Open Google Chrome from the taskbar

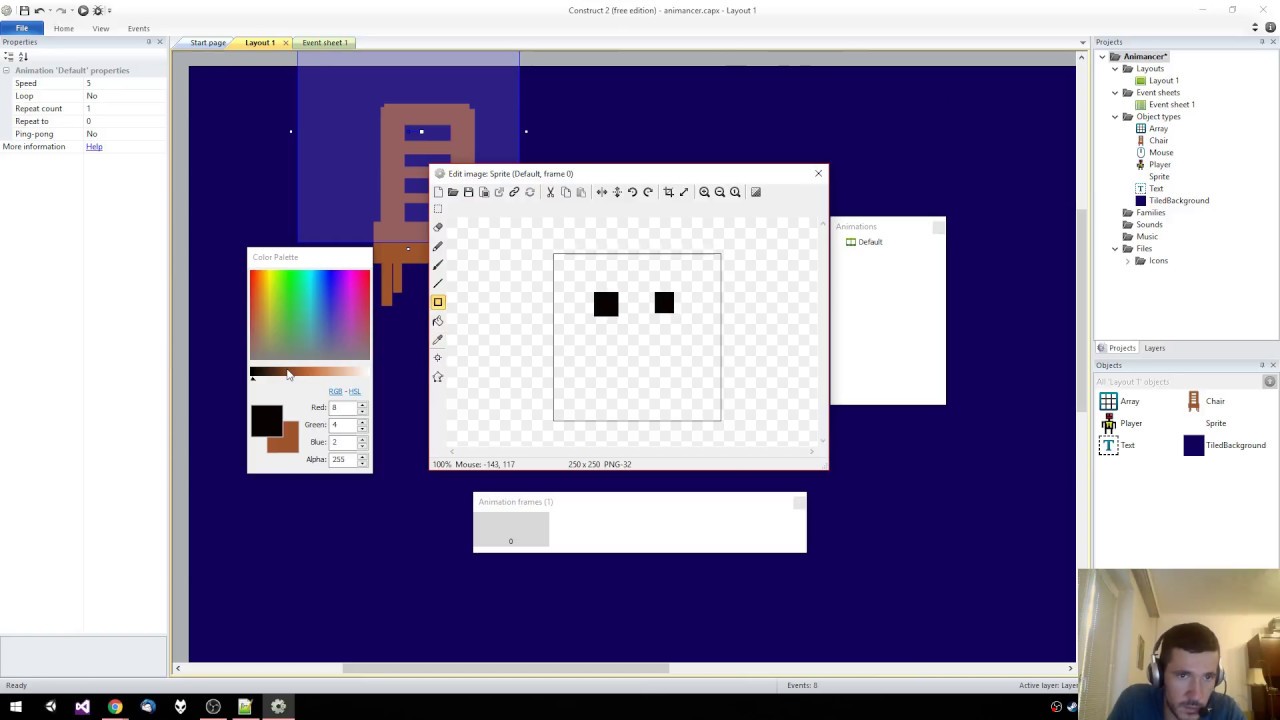pyautogui.click(x=115, y=707)
